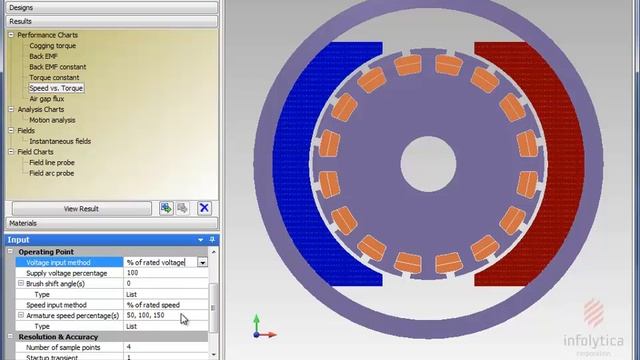Screen dimensions: 640x360
Task: Collapse the Performance Charts tree node
Action: tap(11, 35)
